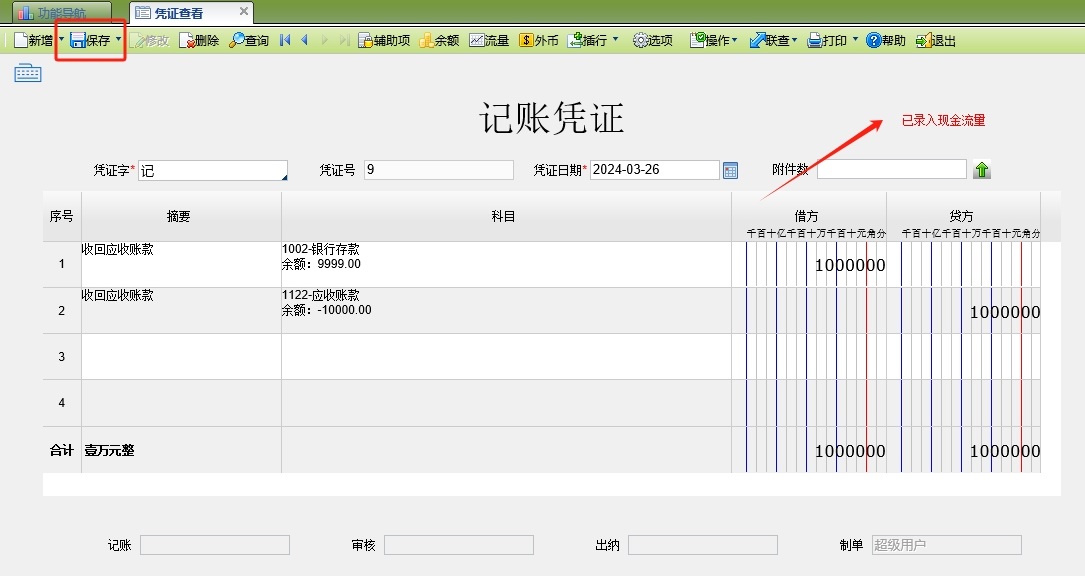Navigate to first voucher with leftmost arrow
1085x576 pixels.
[284, 40]
